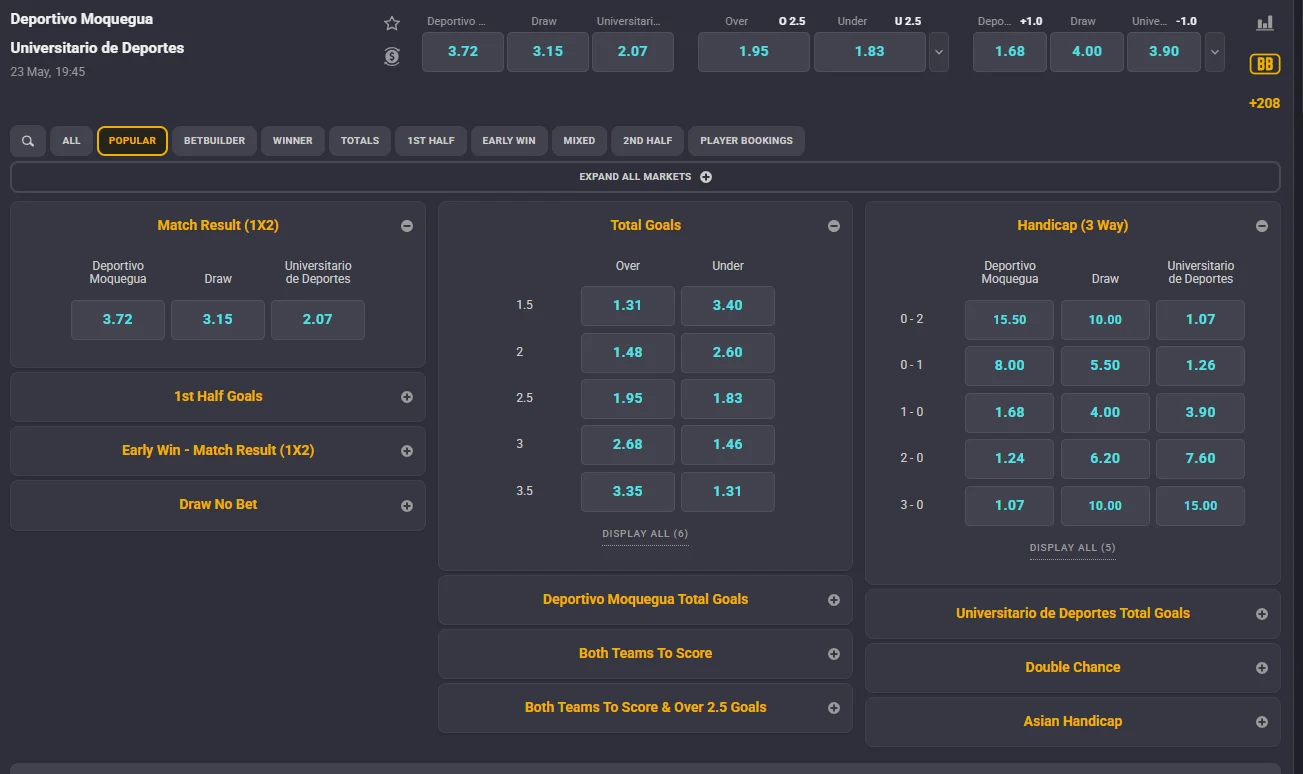Expand Early Win - Match Result market
Image resolution: width=1303 pixels, height=774 pixels.
click(x=218, y=451)
